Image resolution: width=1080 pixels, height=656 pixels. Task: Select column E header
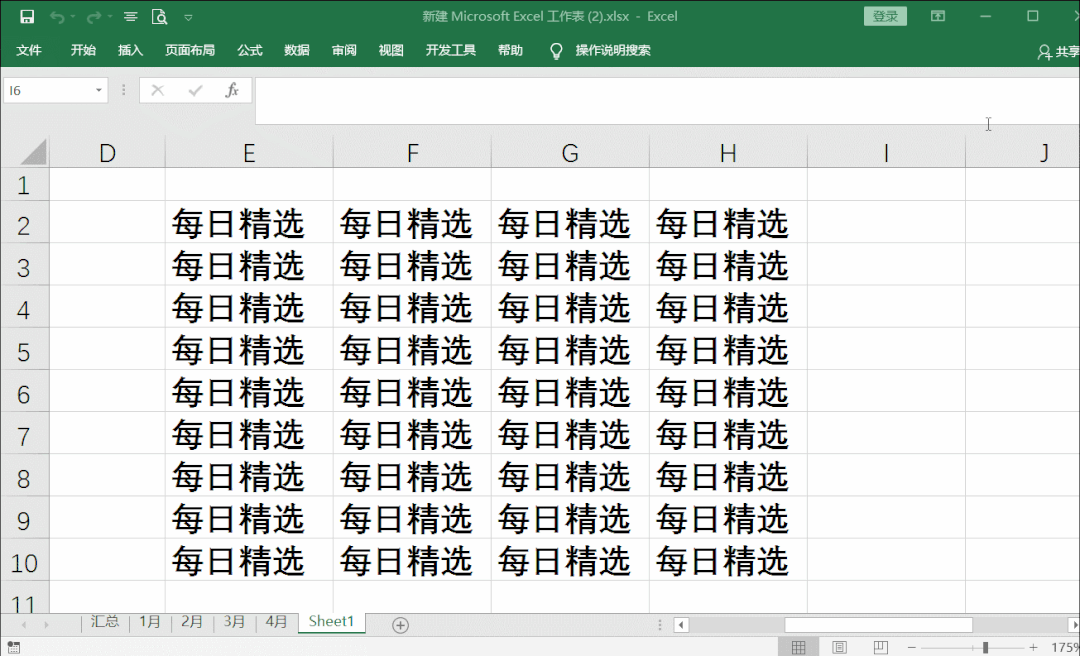(x=249, y=152)
